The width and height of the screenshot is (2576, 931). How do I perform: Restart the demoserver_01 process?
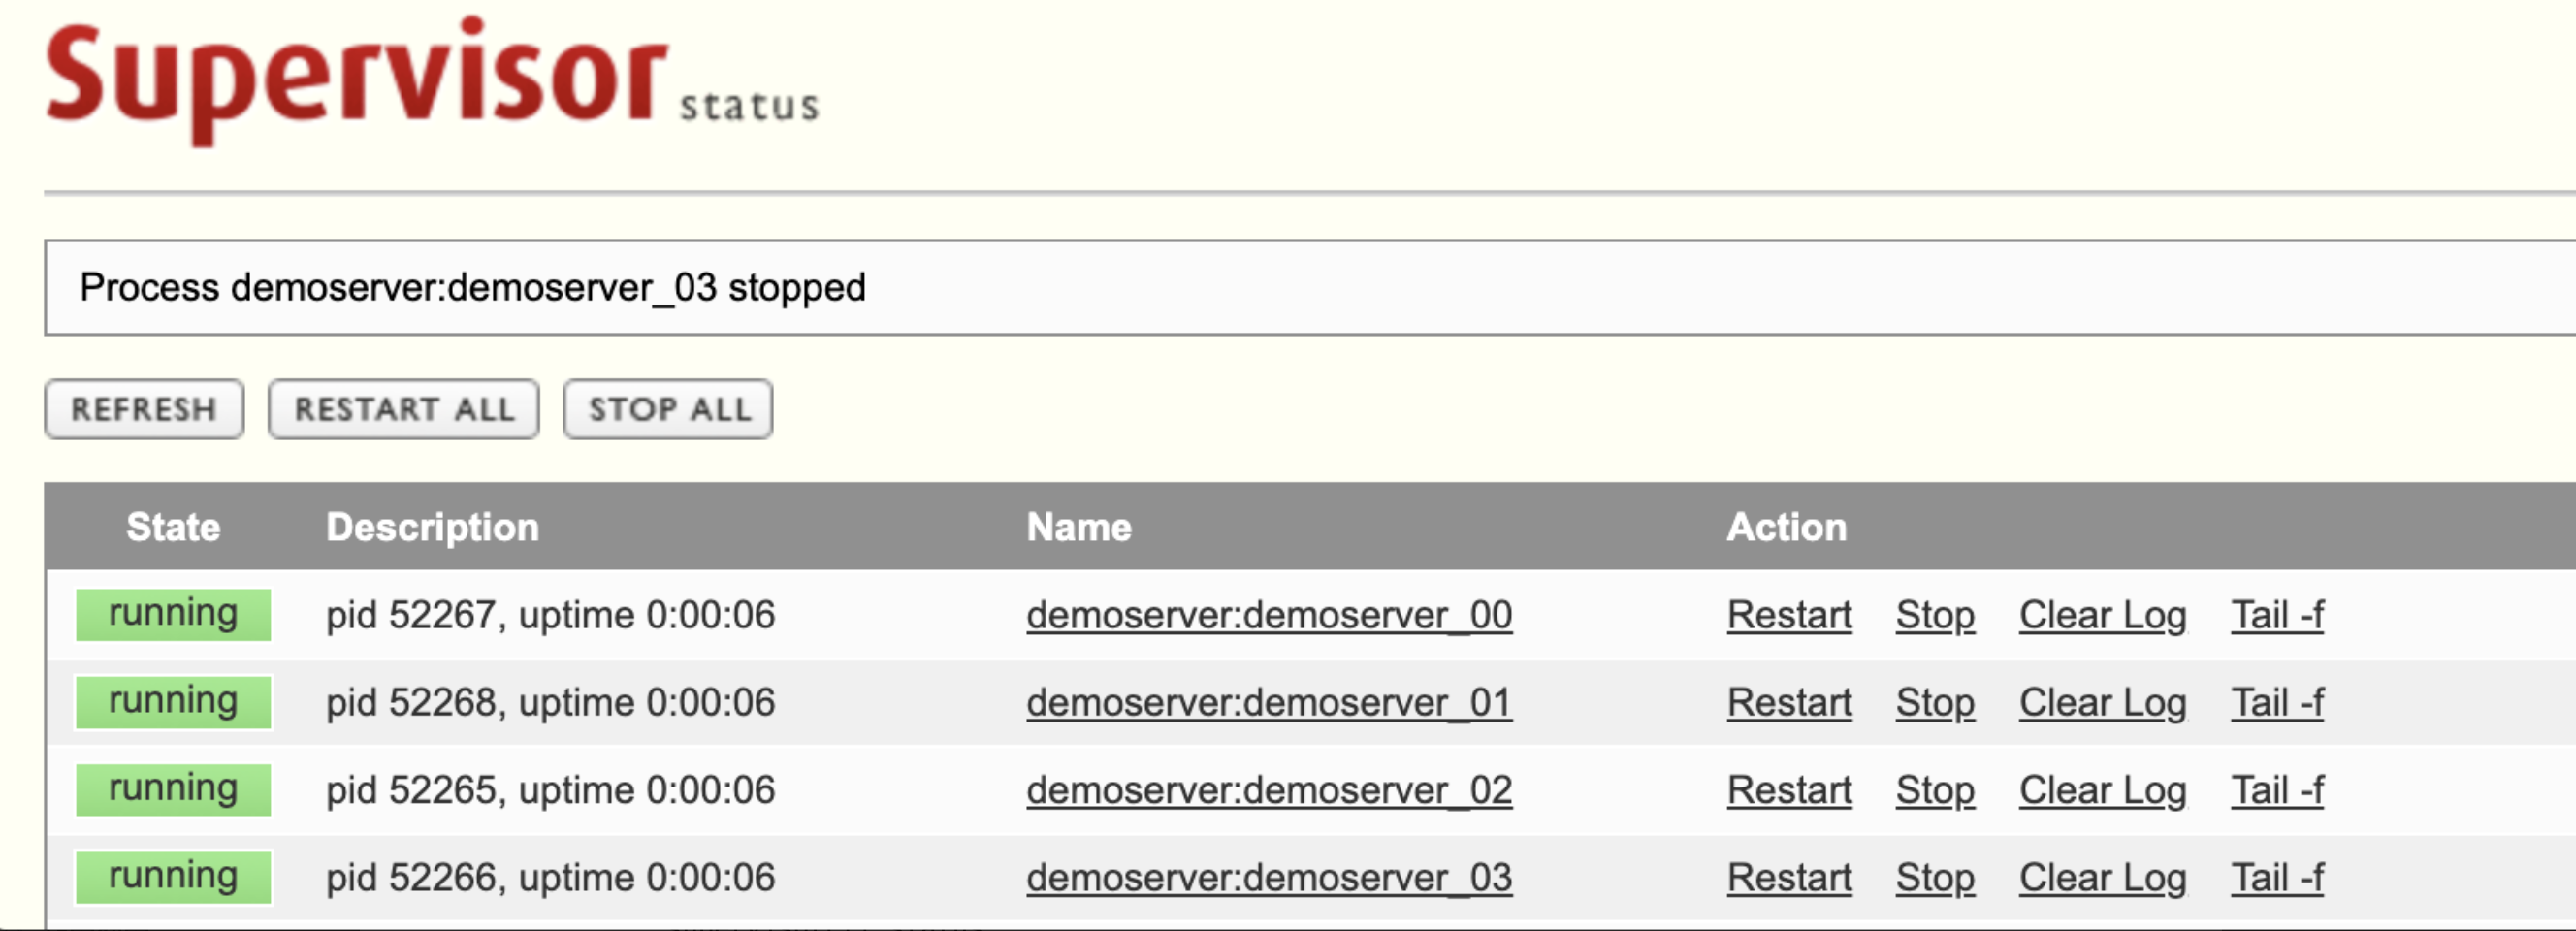1789,702
